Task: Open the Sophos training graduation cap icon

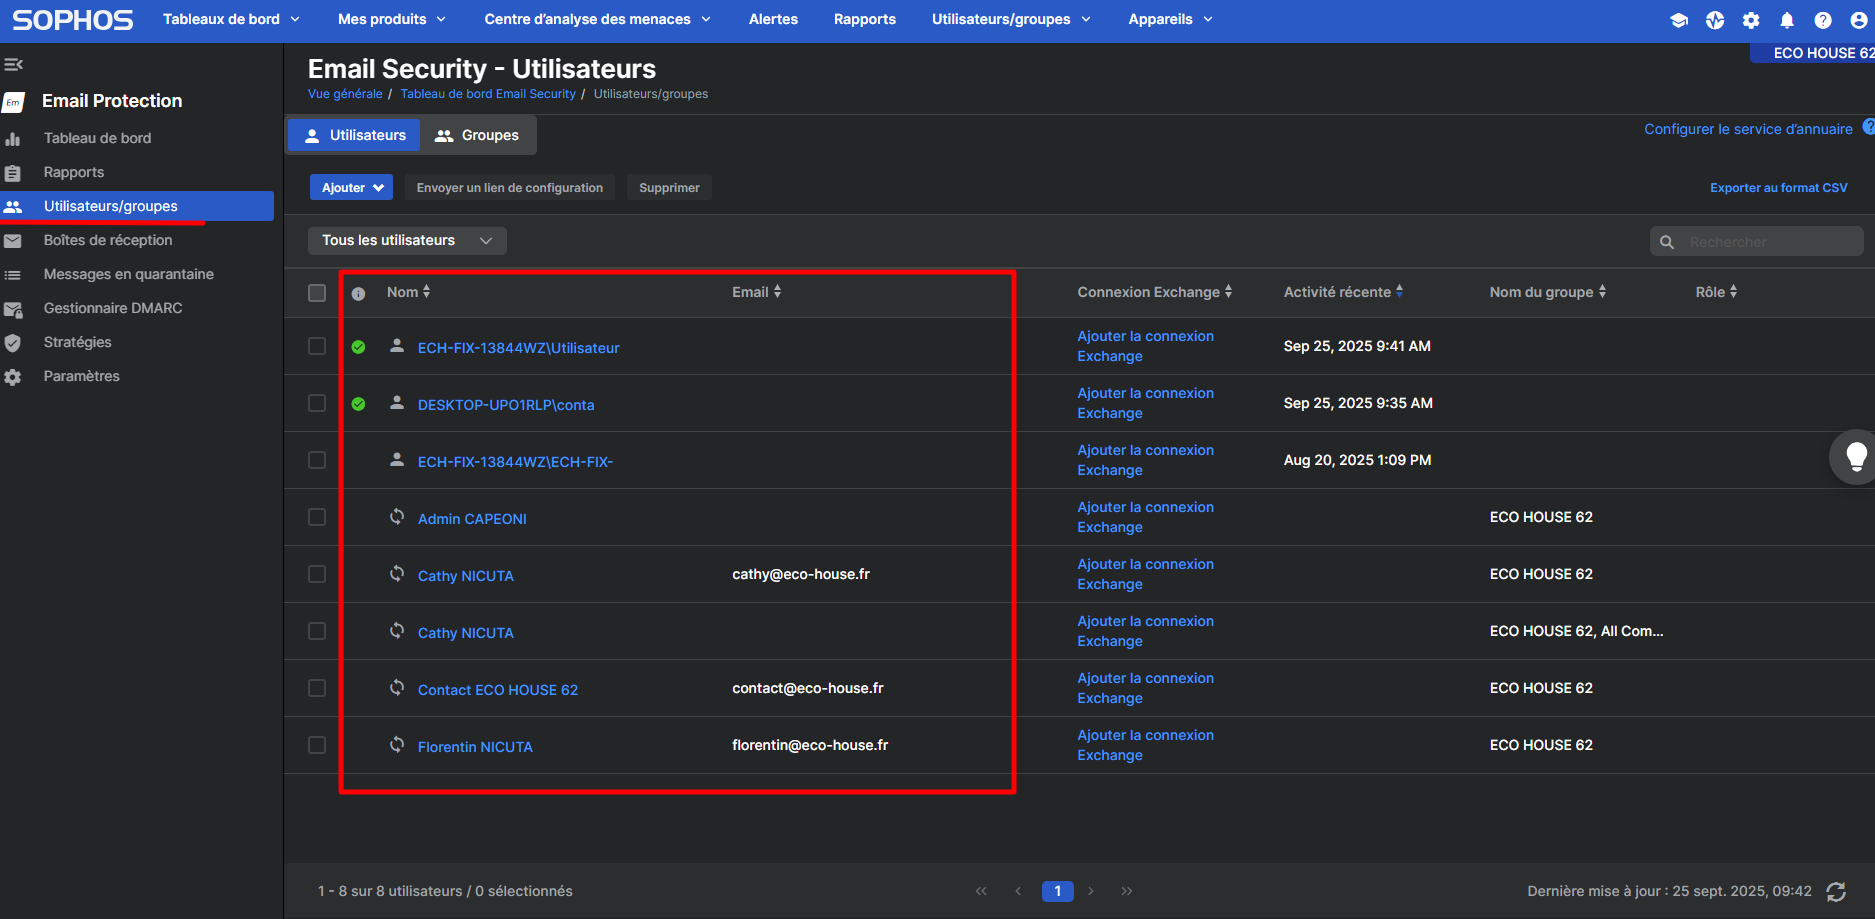Action: click(1679, 20)
